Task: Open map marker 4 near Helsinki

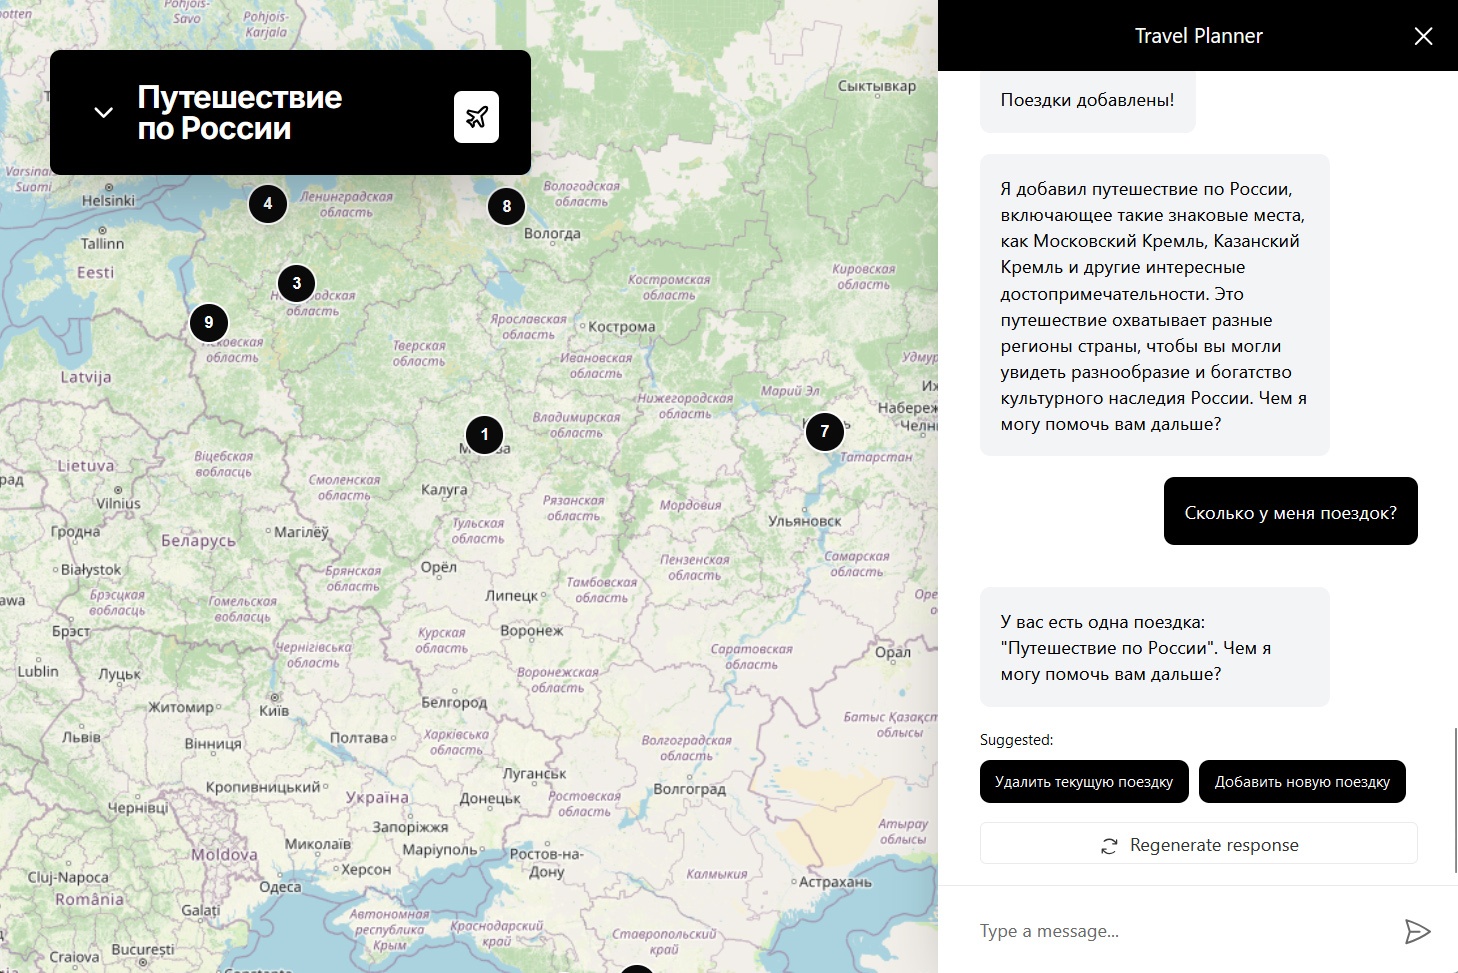Action: coord(267,203)
